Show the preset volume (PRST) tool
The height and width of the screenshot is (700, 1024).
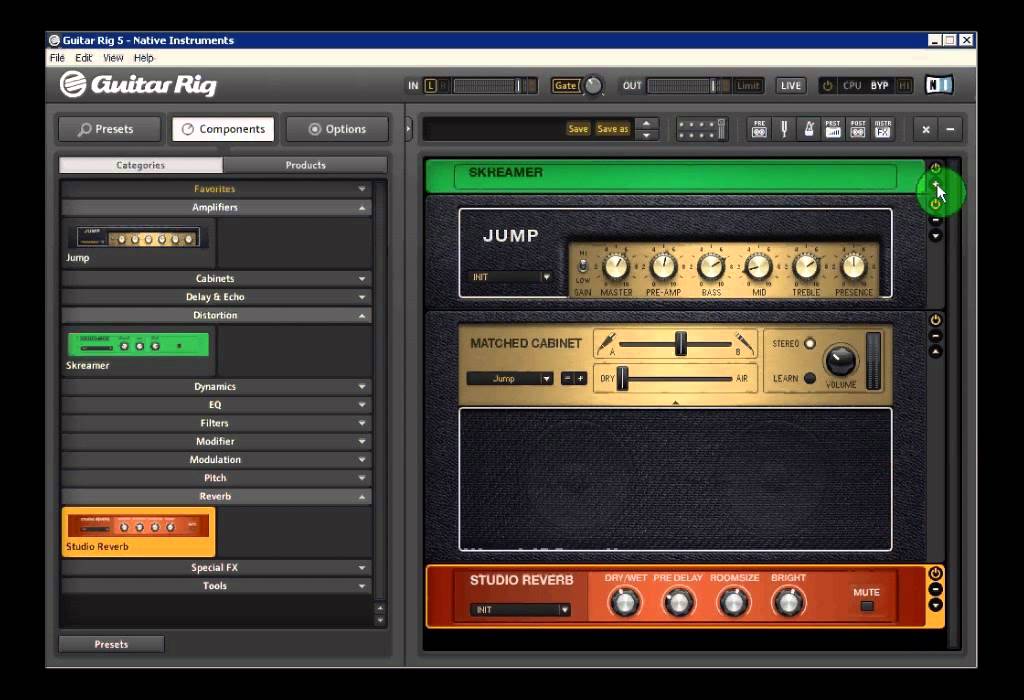833,129
